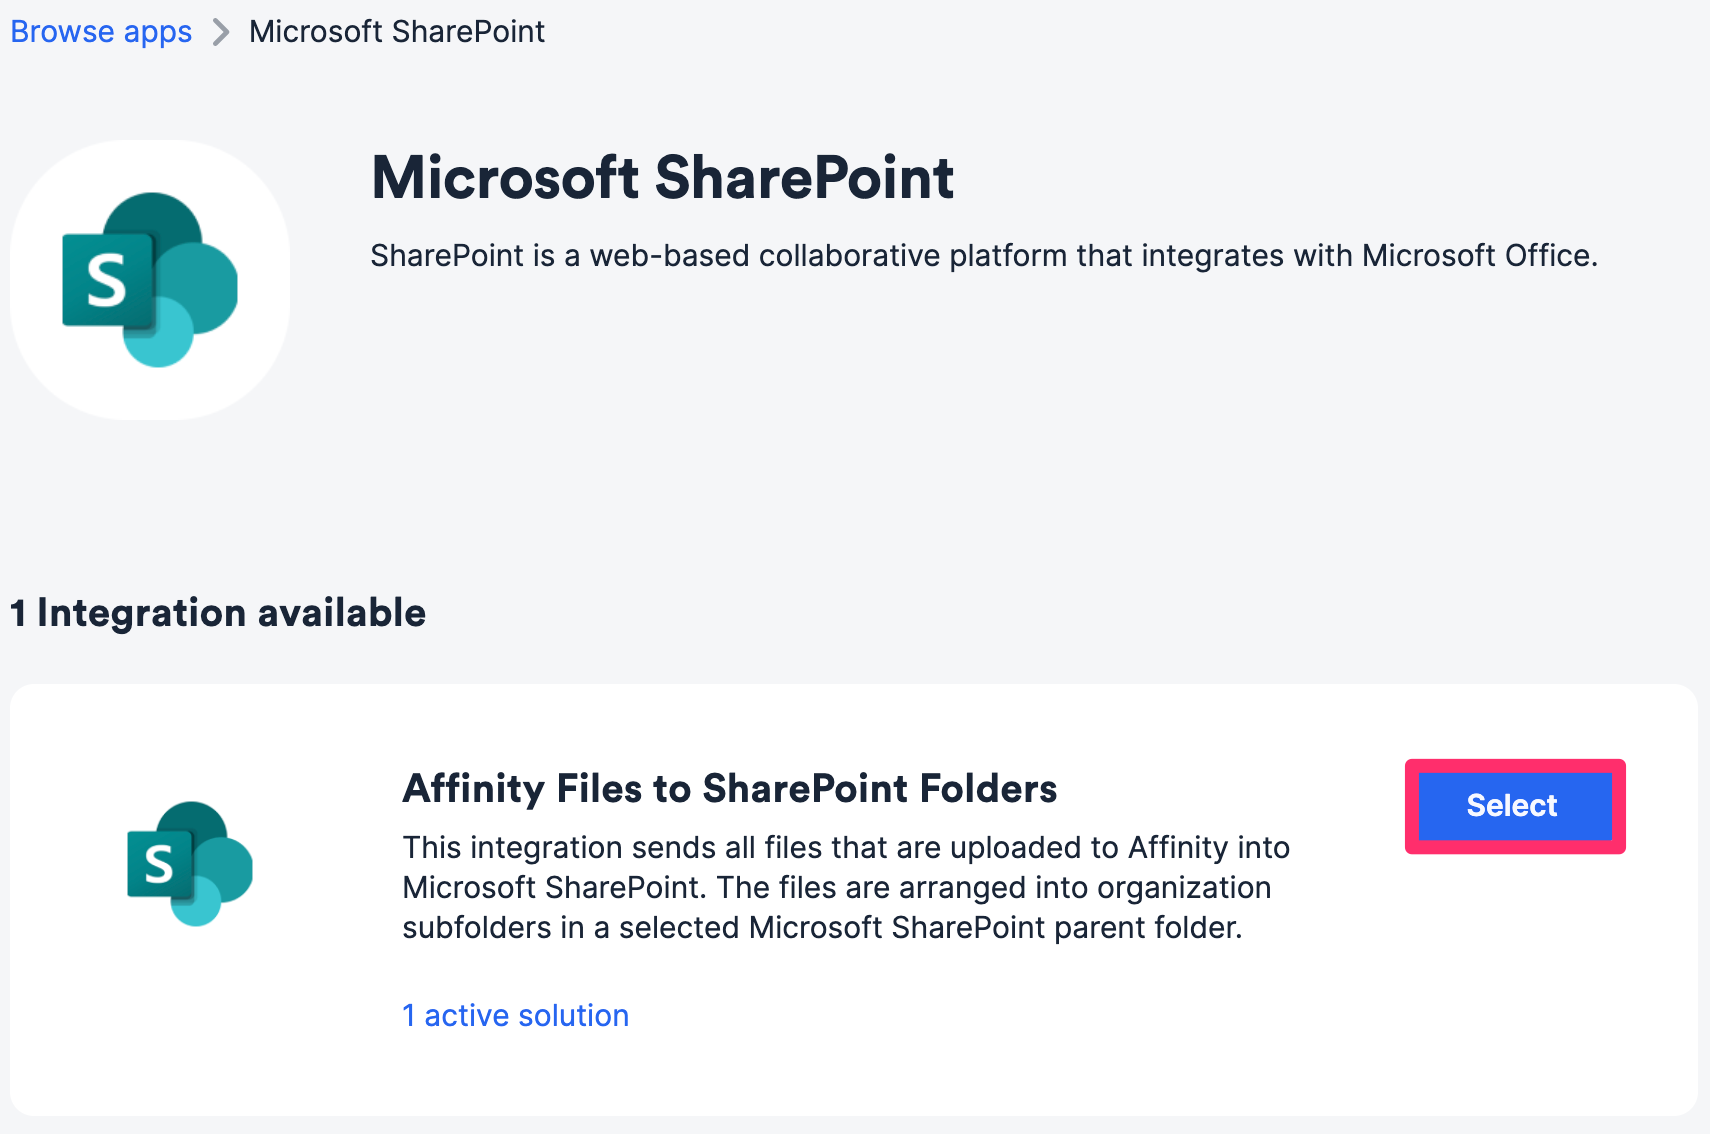Screen dimensions: 1710x1134
Task: Navigate using the Browse apps breadcrumb item
Action: click(x=100, y=31)
